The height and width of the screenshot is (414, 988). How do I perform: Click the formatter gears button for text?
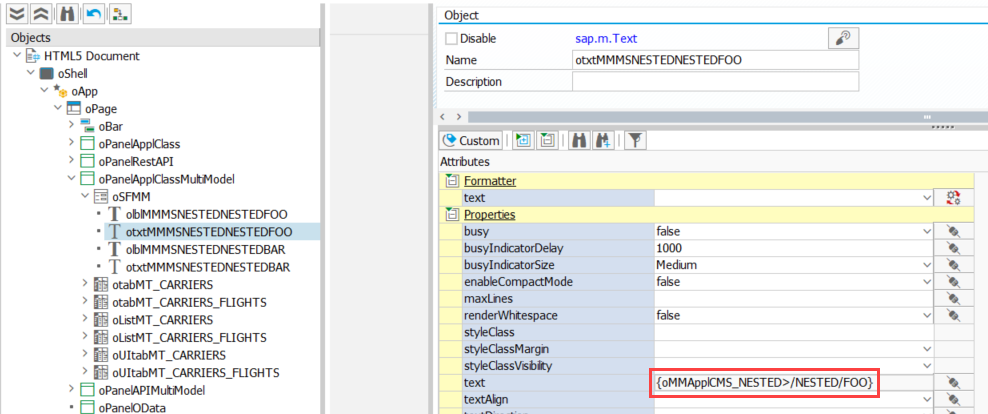click(x=953, y=198)
